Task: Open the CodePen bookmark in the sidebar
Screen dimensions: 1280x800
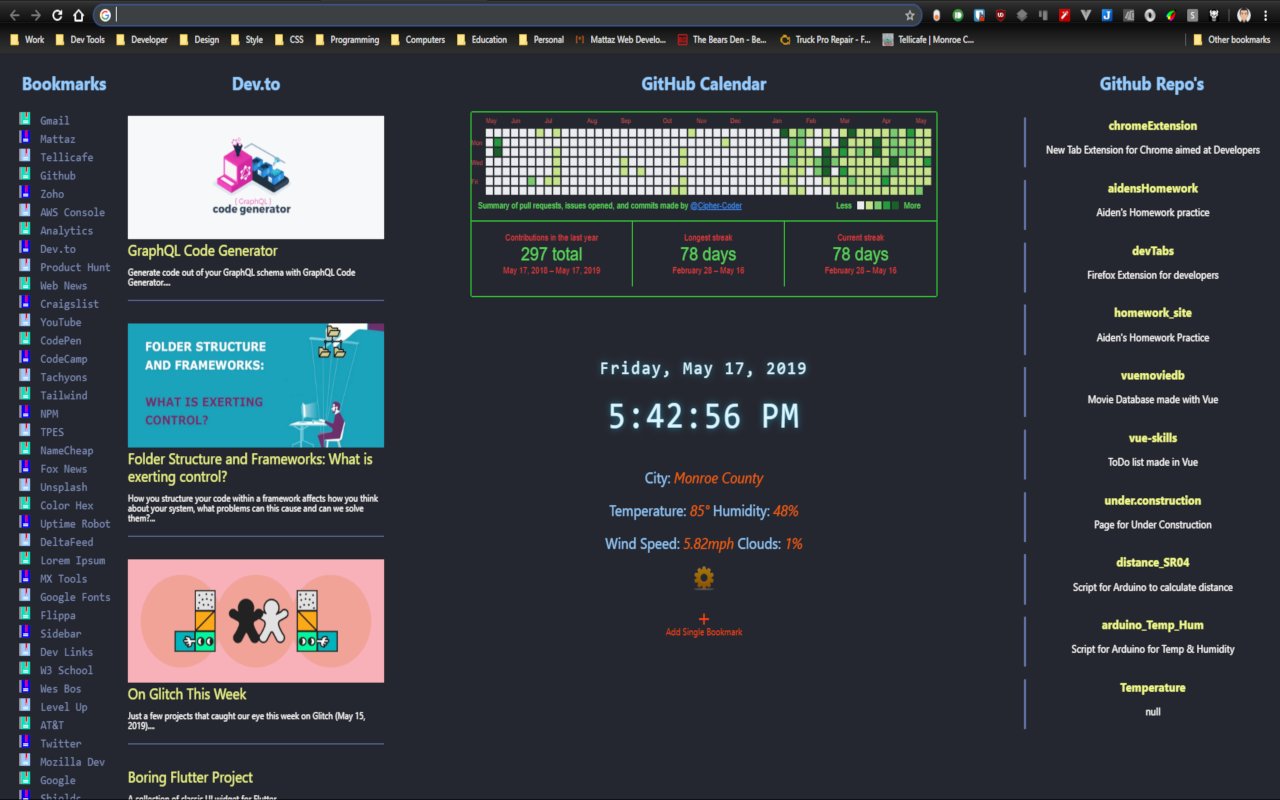Action: coord(60,340)
